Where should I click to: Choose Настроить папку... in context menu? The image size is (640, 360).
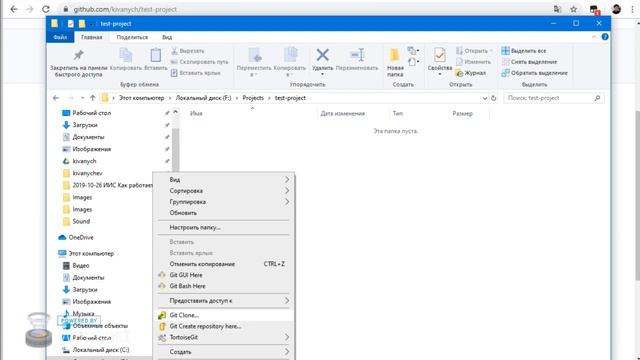coord(224,227)
